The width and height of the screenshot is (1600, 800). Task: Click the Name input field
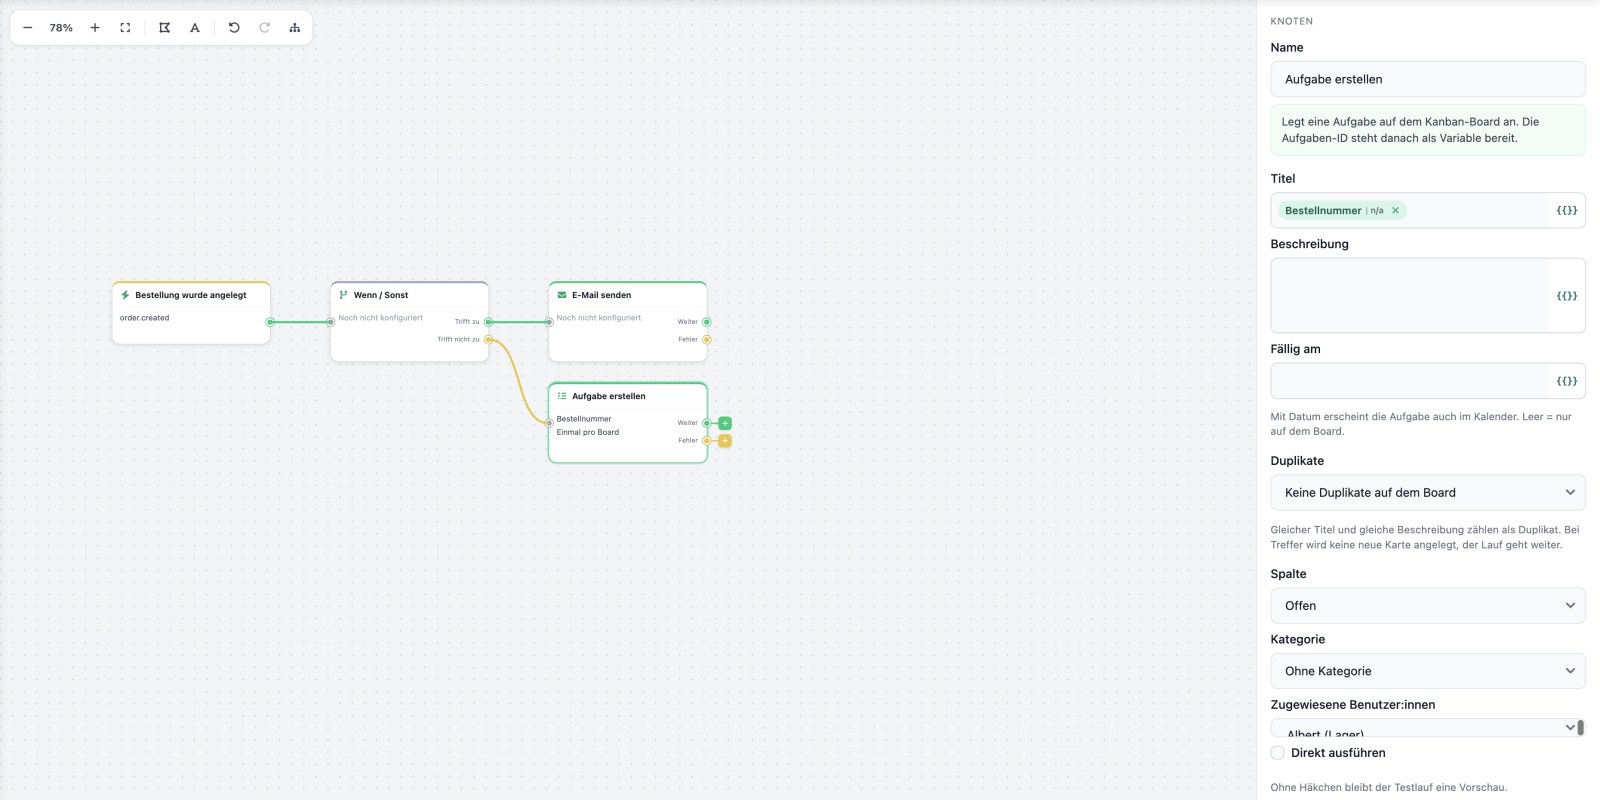point(1428,80)
